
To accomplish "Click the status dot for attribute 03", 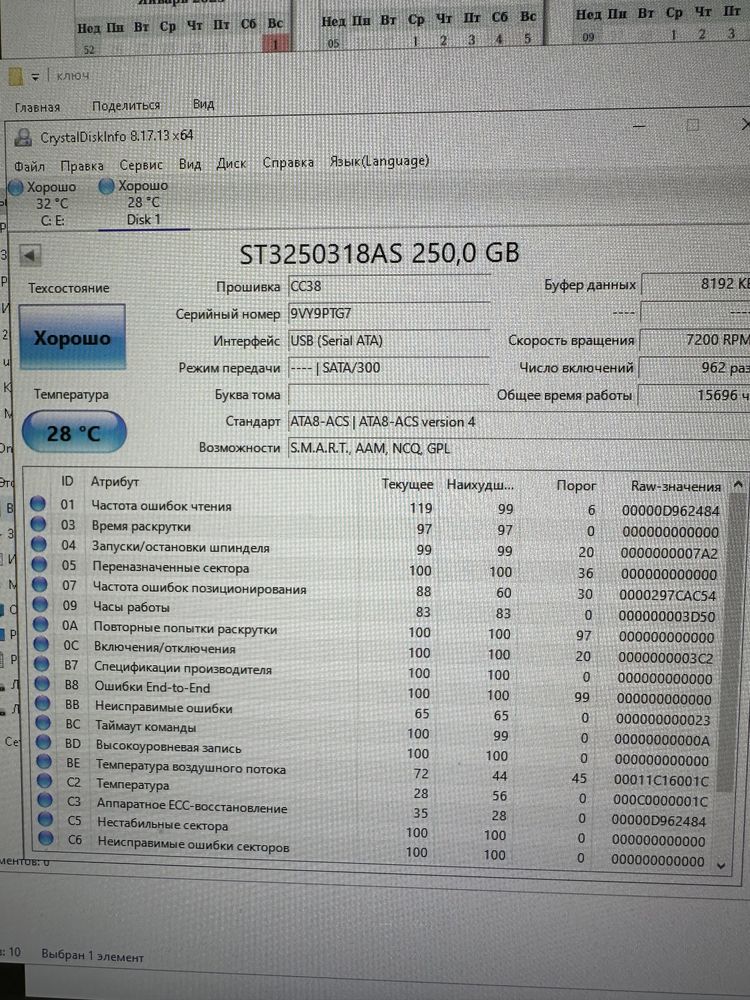I will (x=38, y=524).
